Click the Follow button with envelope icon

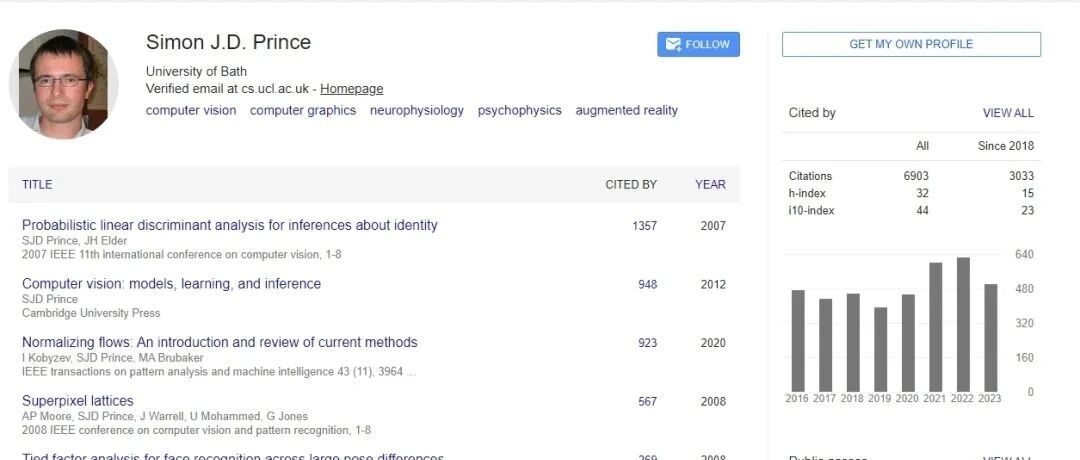698,44
